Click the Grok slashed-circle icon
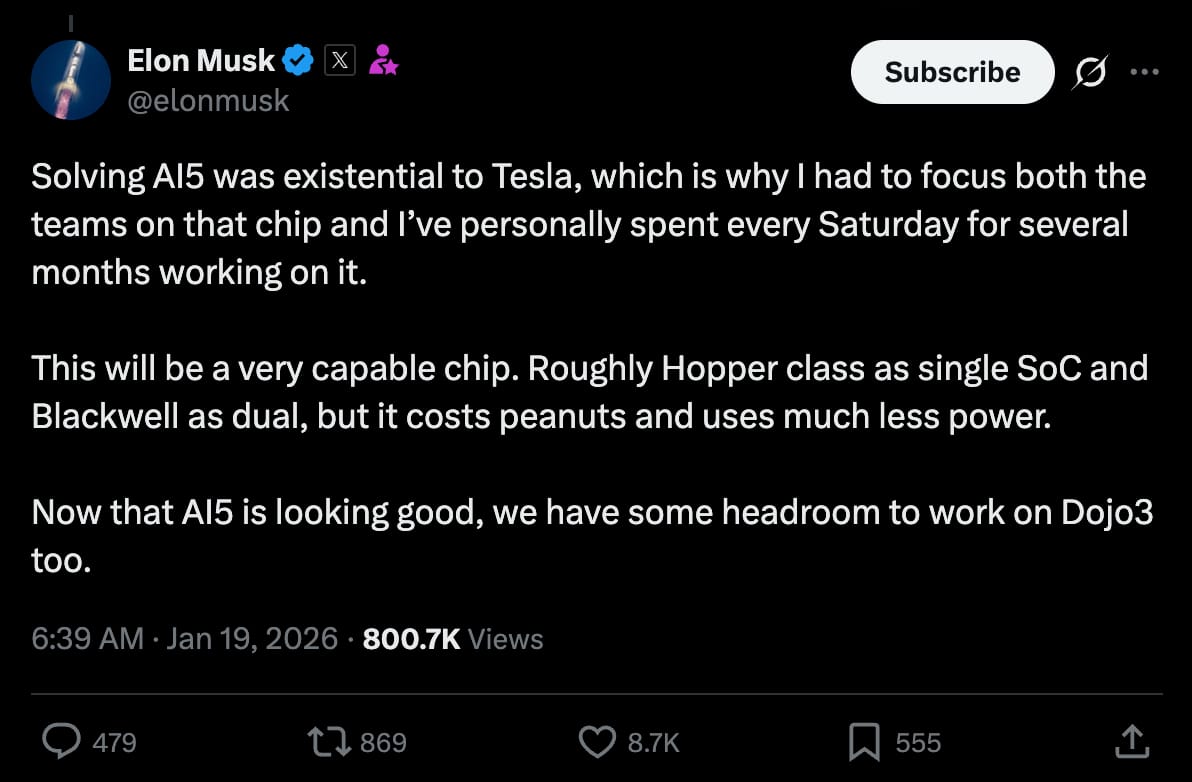 1089,72
